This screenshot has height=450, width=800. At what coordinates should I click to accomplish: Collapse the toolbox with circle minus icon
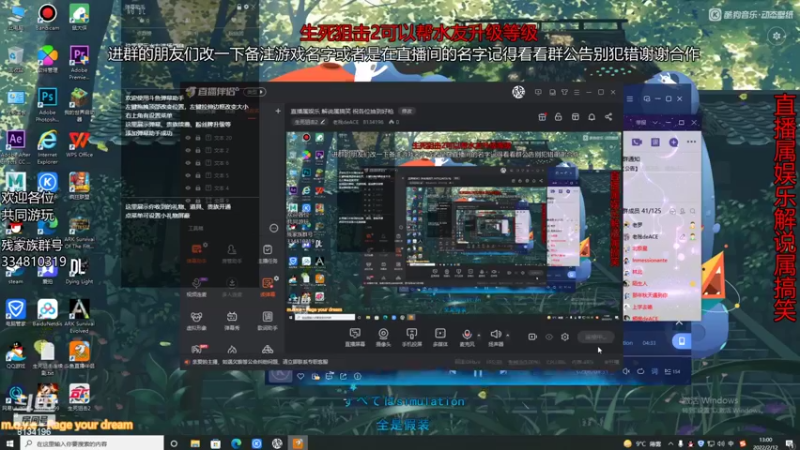[x=274, y=228]
